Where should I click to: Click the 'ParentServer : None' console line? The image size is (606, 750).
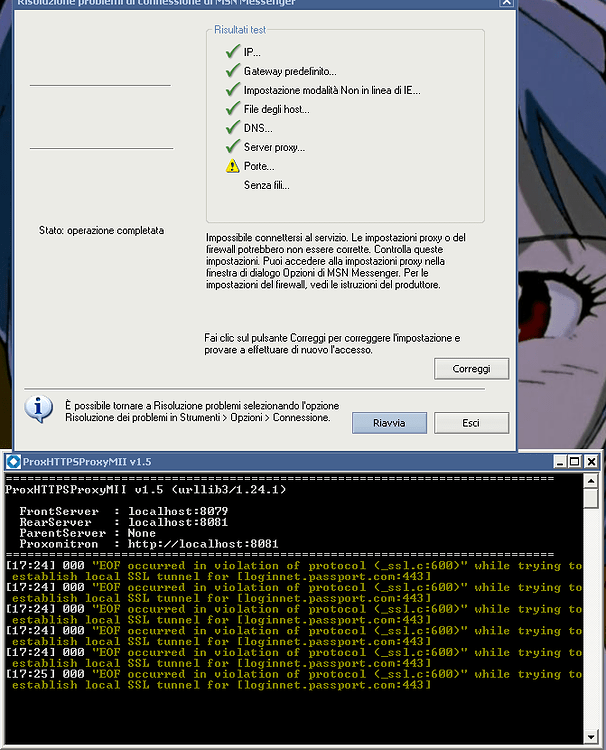coord(88,533)
